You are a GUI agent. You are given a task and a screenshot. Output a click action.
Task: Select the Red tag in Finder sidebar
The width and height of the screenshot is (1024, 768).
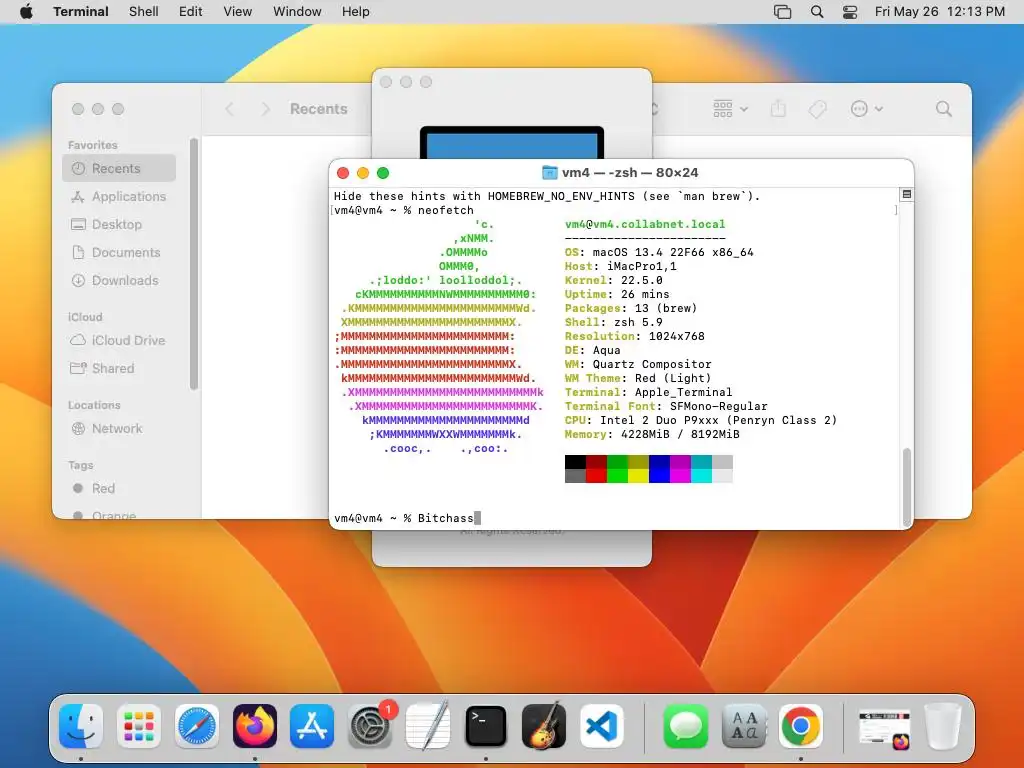coord(119,489)
